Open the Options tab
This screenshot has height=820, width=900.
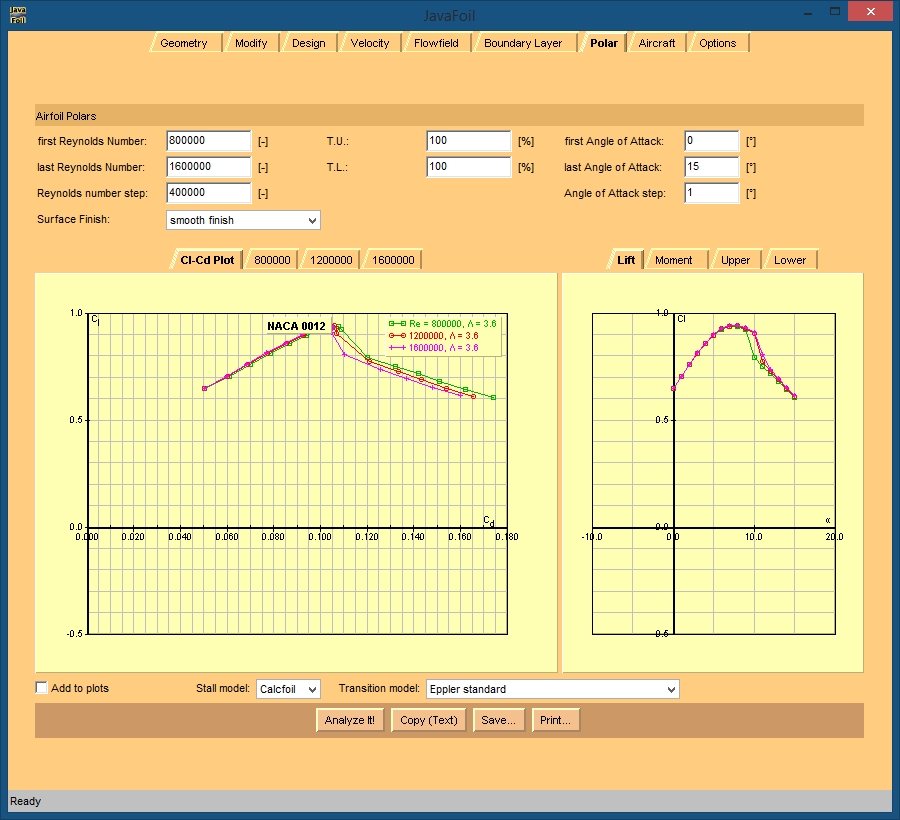tap(717, 43)
